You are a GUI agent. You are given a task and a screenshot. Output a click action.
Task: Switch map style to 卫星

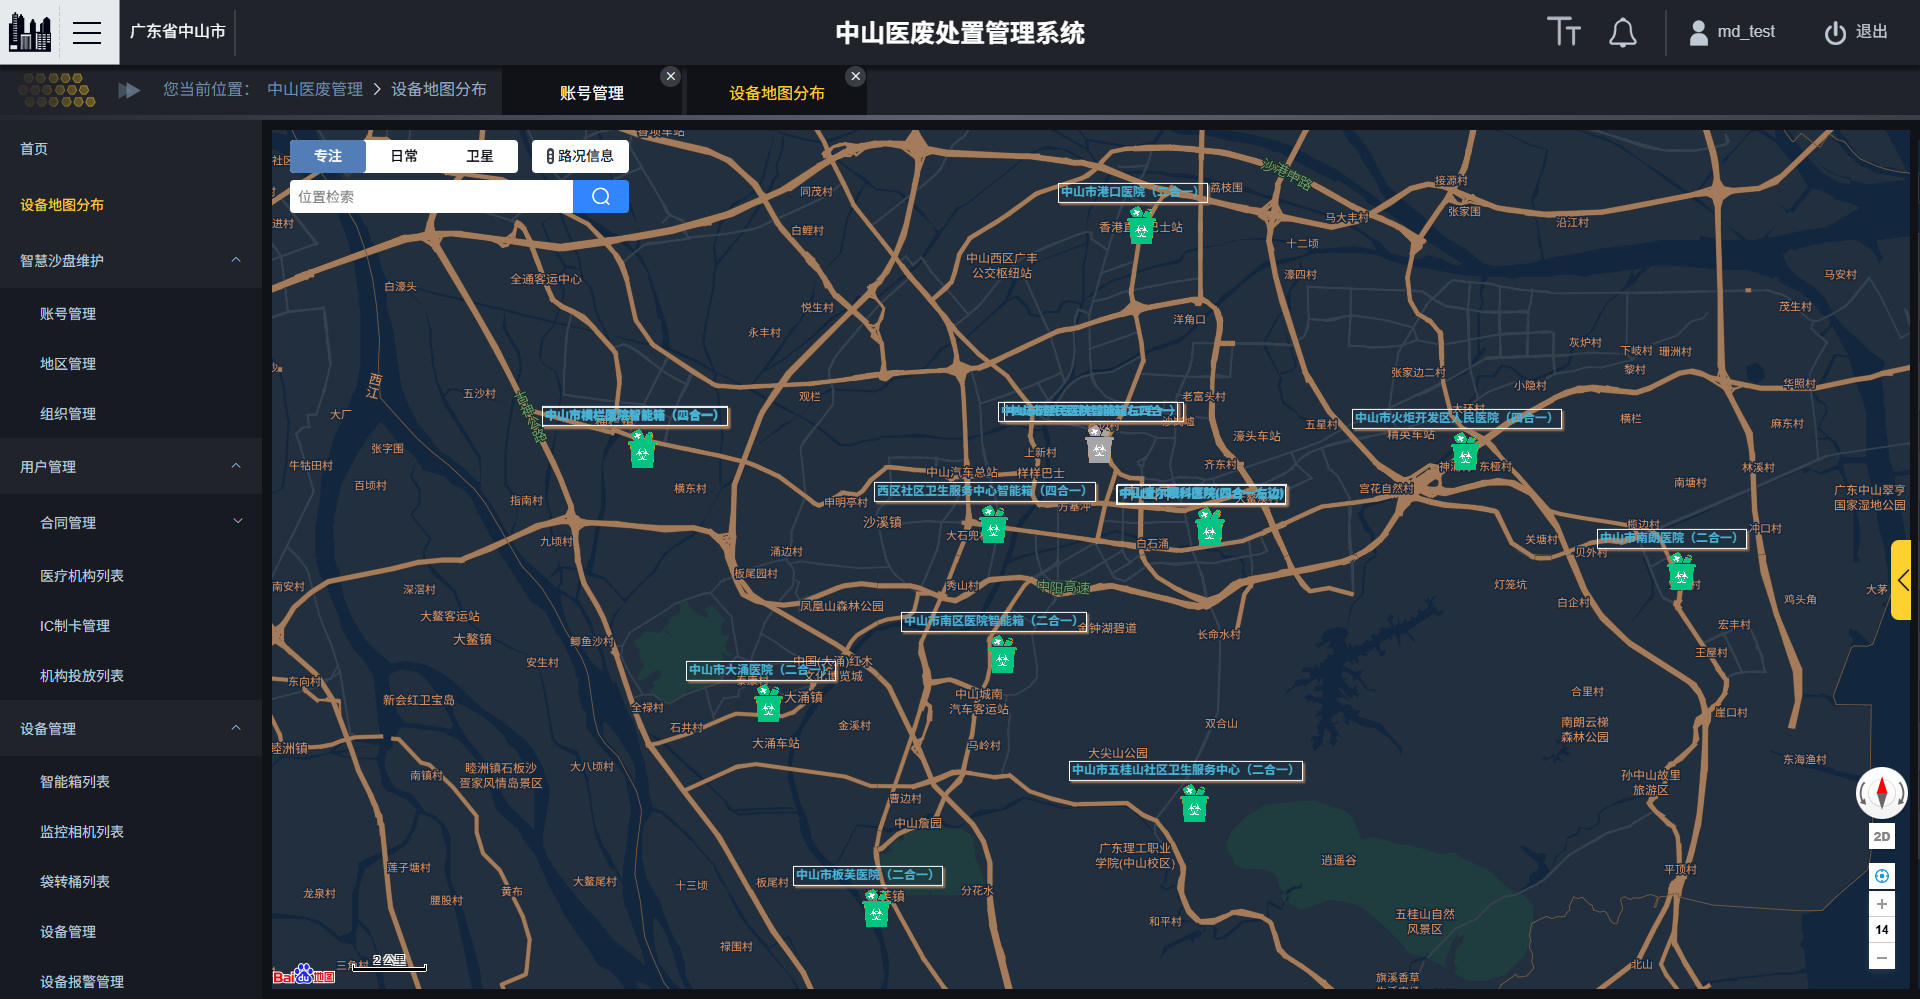tap(479, 156)
